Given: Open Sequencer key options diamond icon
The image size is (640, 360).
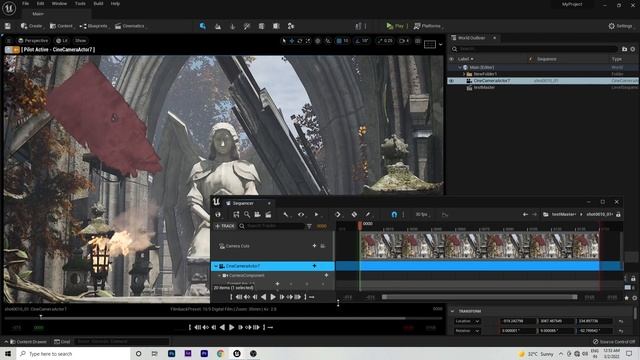Looking at the screenshot, I should coord(338,214).
